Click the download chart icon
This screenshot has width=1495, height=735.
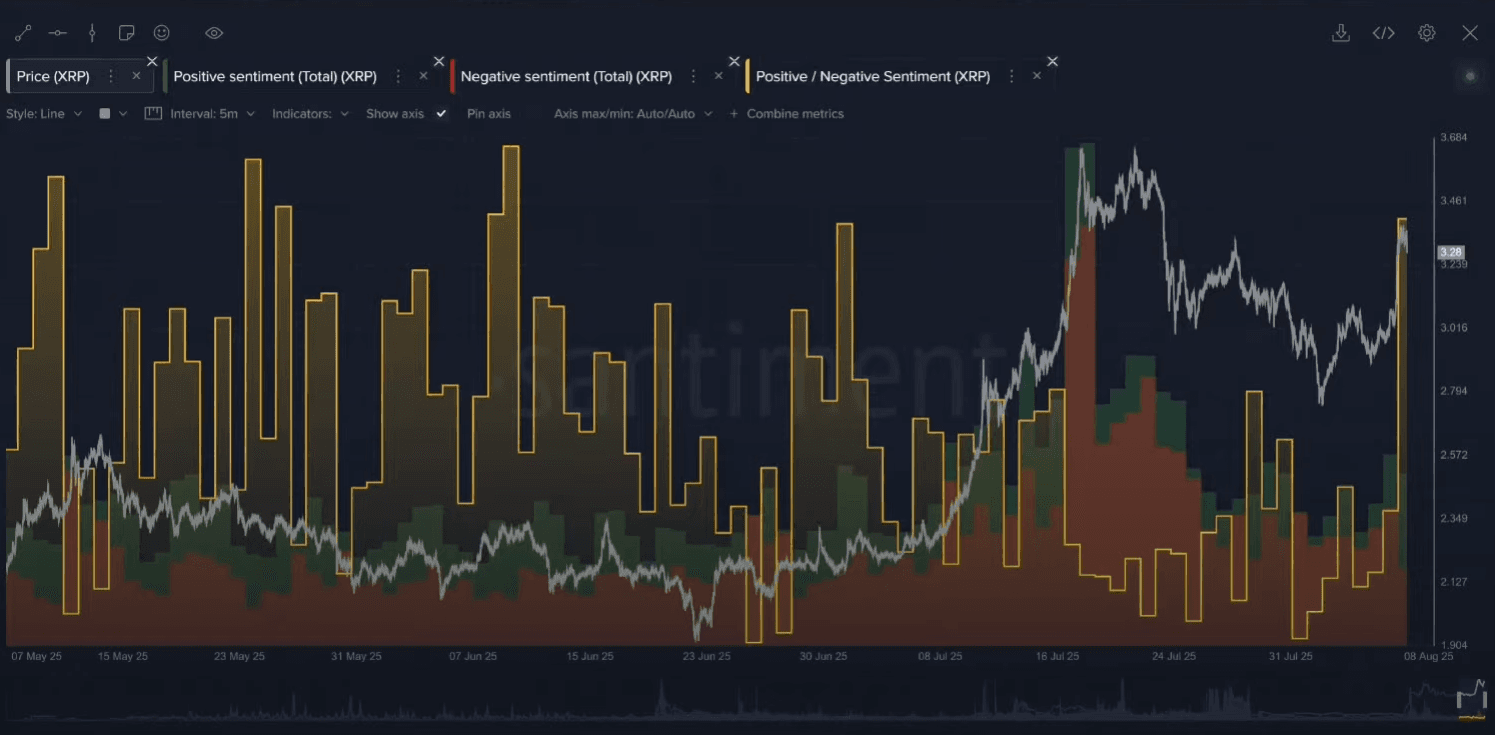[1341, 33]
